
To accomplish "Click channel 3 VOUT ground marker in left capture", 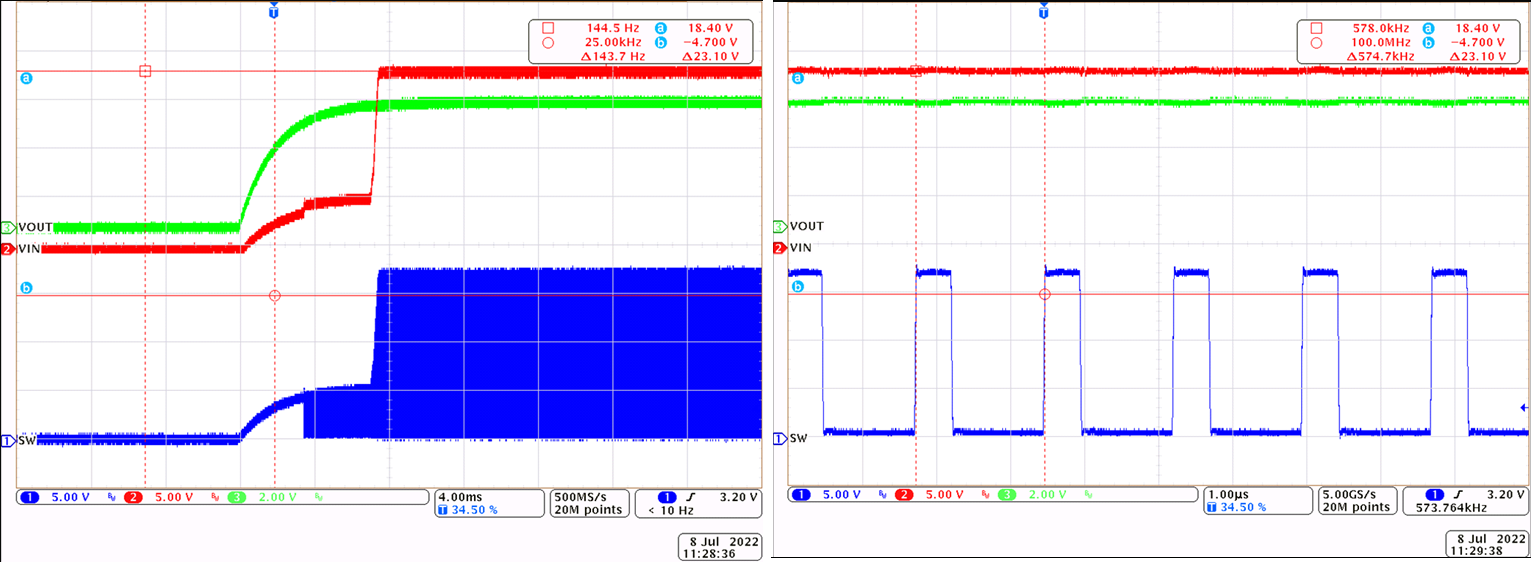I will click(9, 228).
